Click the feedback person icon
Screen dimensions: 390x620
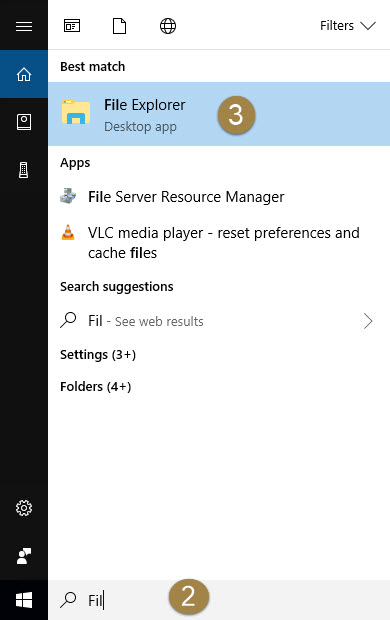(24, 556)
